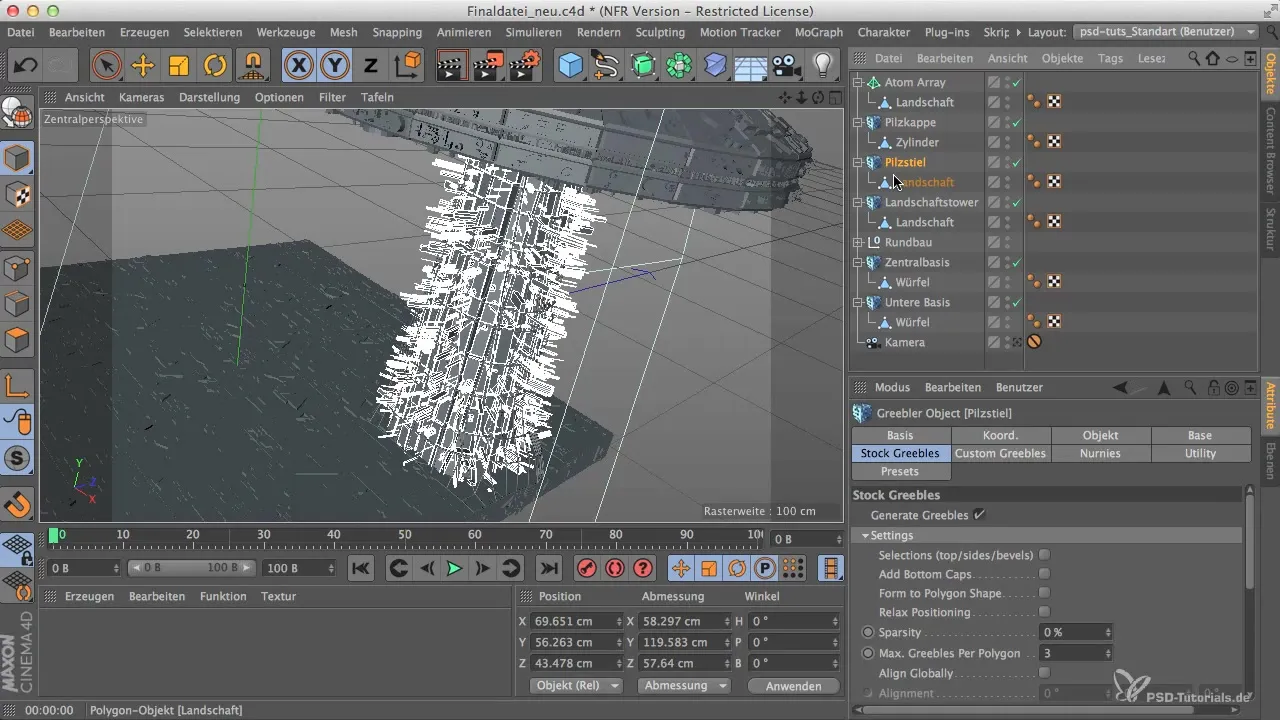
Task: Enable Align Globally checkbox
Action: pos(1044,673)
